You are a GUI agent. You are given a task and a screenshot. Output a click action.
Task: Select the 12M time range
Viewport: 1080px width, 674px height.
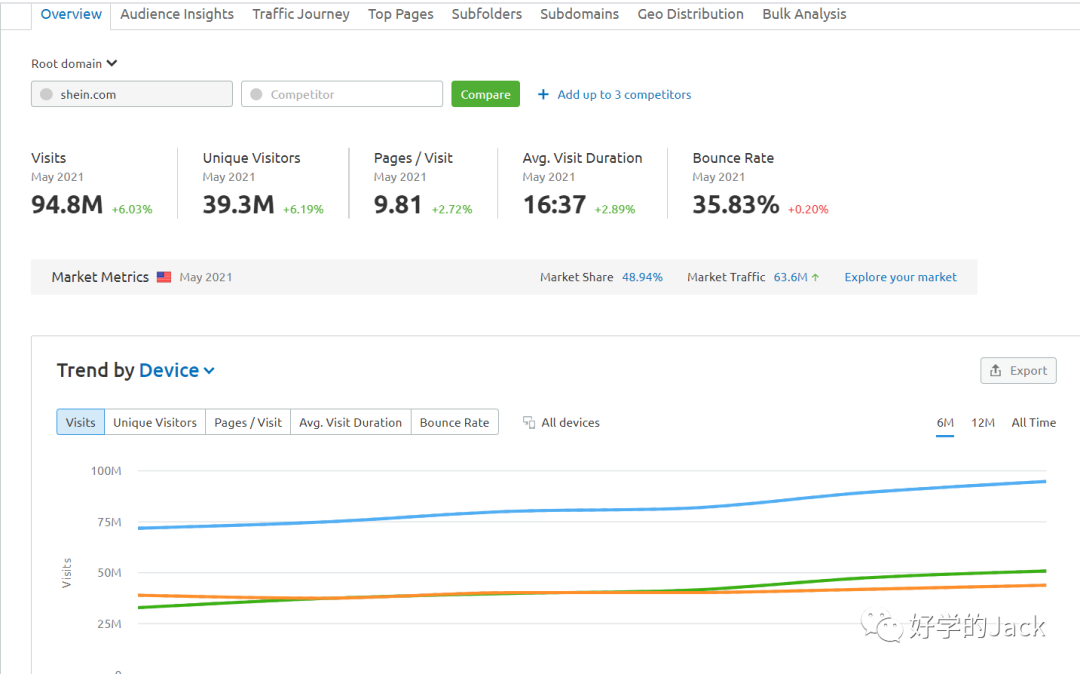click(x=983, y=423)
